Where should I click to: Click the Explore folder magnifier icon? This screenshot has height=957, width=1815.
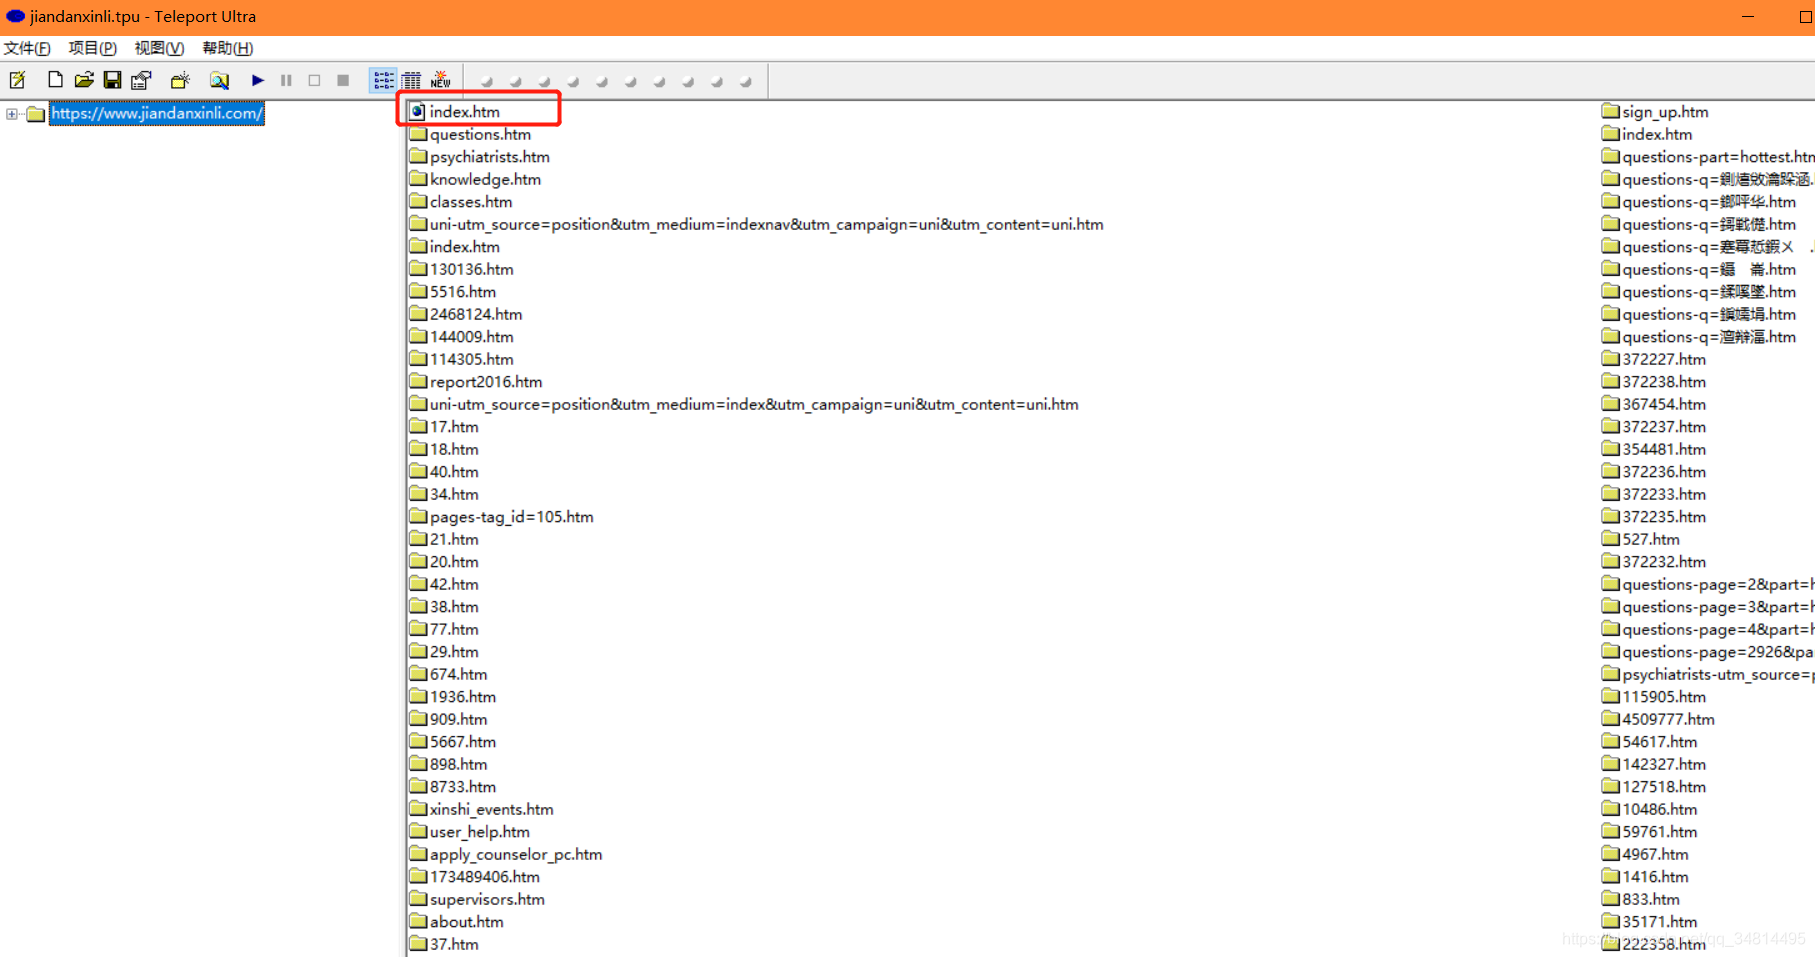[219, 80]
